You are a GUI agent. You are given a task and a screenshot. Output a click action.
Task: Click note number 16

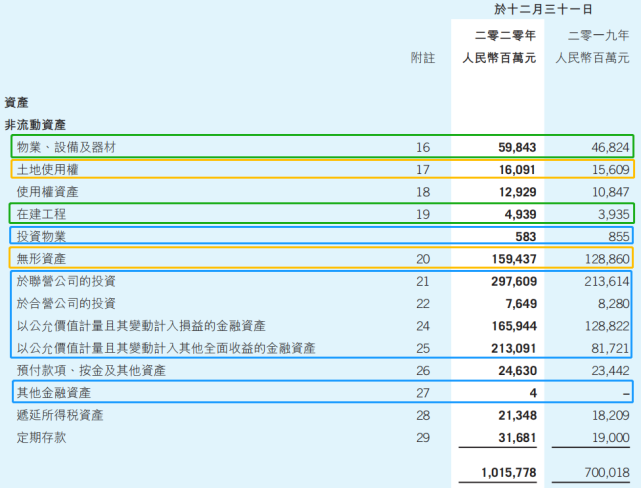[423, 147]
